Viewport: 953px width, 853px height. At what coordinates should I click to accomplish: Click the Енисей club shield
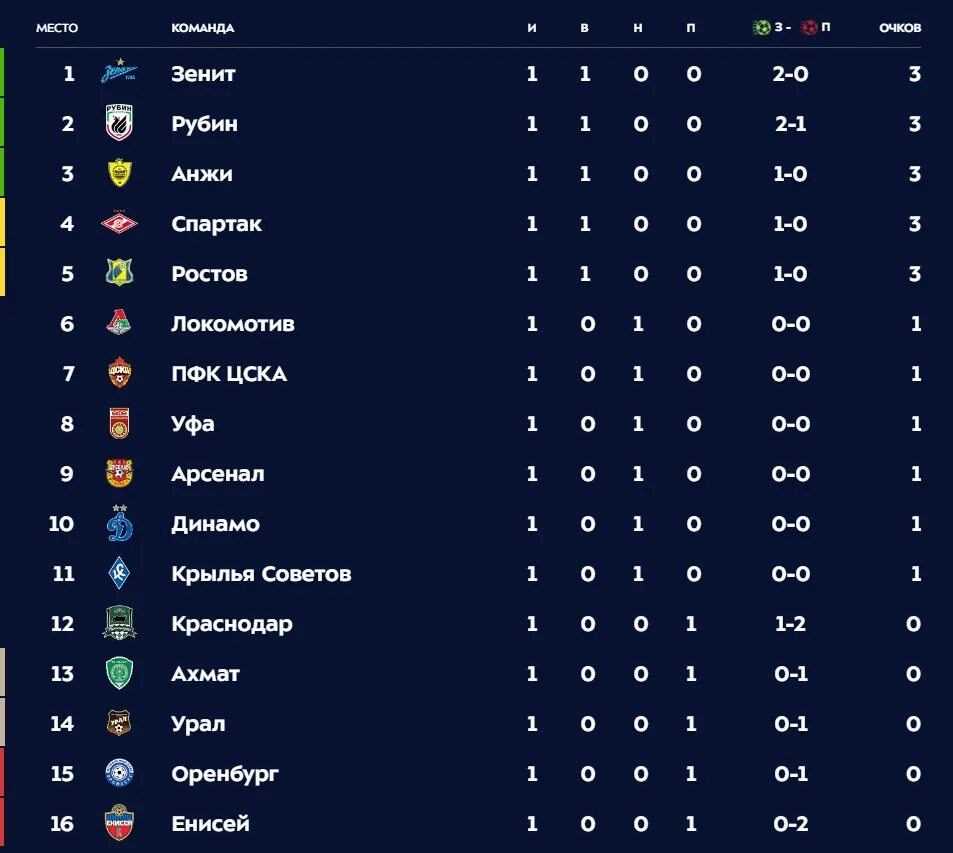coord(120,824)
